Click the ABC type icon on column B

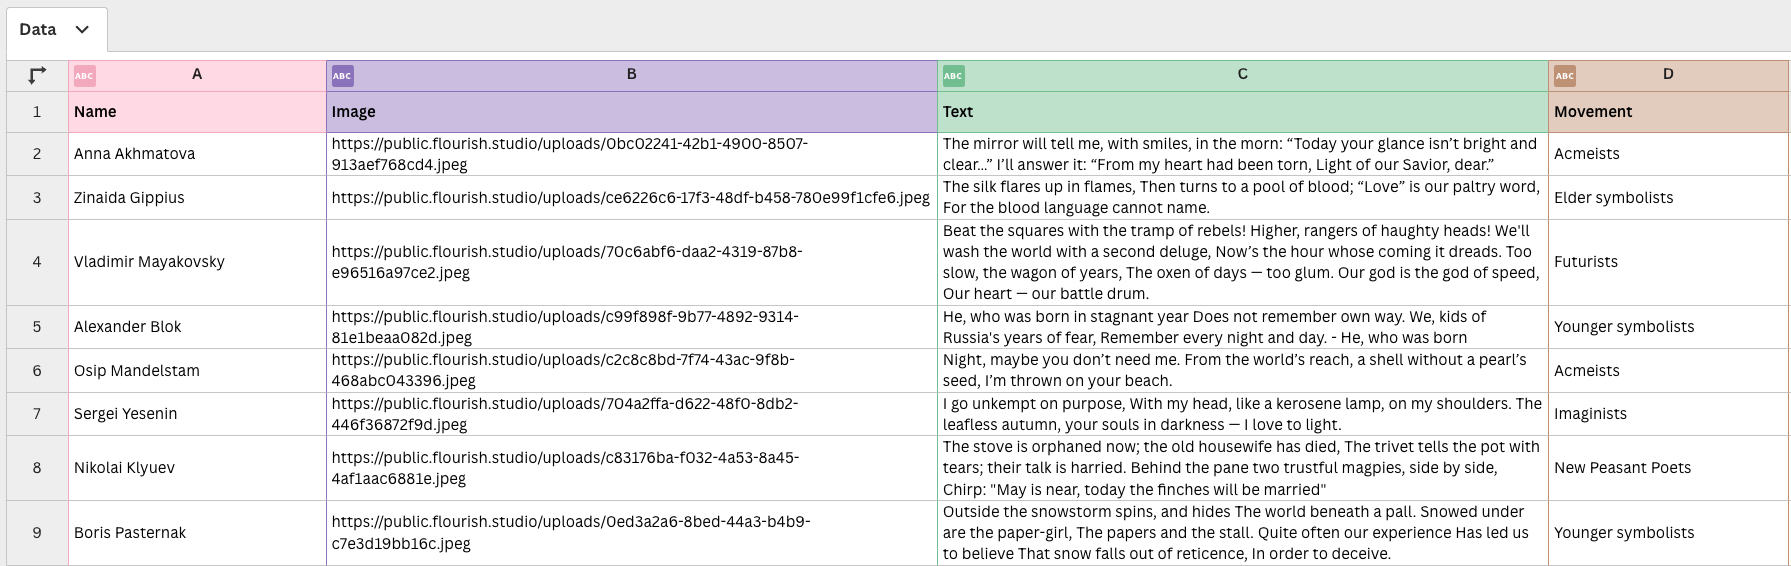pos(342,76)
